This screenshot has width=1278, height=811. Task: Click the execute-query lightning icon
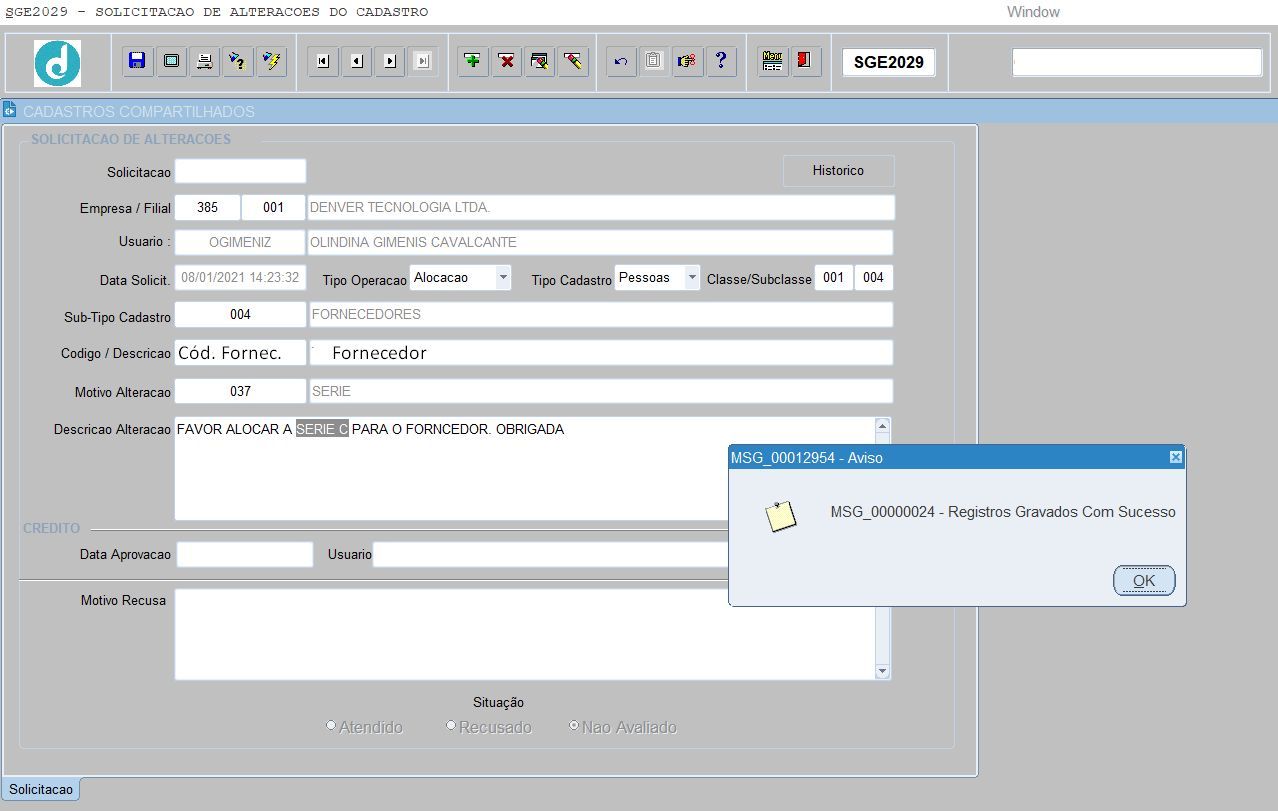click(x=271, y=61)
